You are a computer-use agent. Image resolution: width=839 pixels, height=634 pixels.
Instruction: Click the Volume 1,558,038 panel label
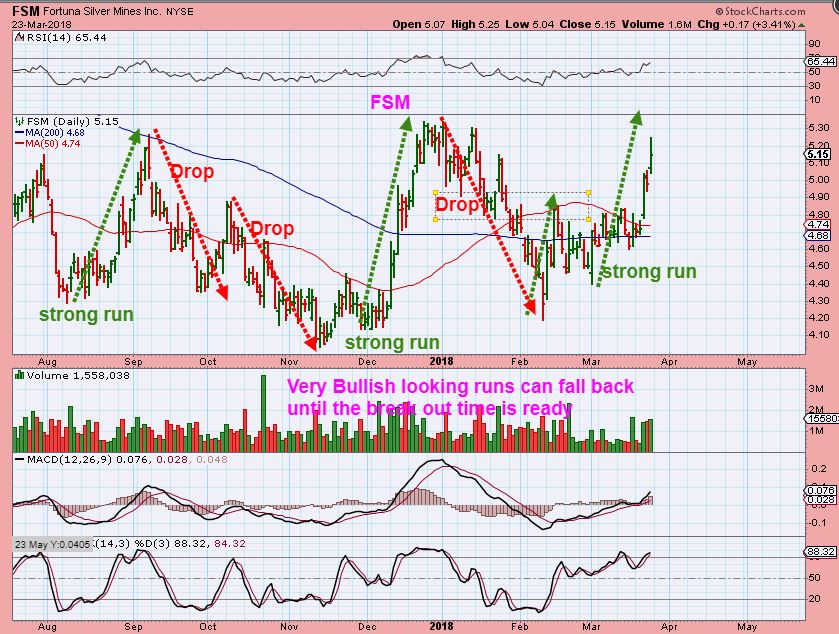[78, 376]
